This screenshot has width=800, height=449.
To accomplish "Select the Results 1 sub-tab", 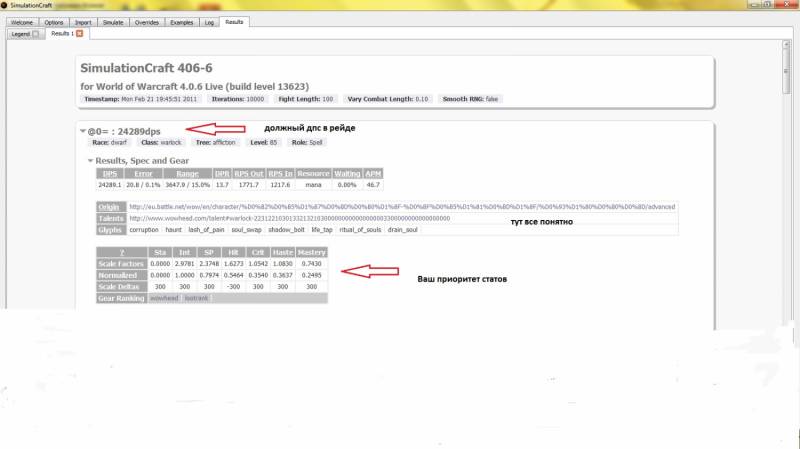I will click(62, 34).
